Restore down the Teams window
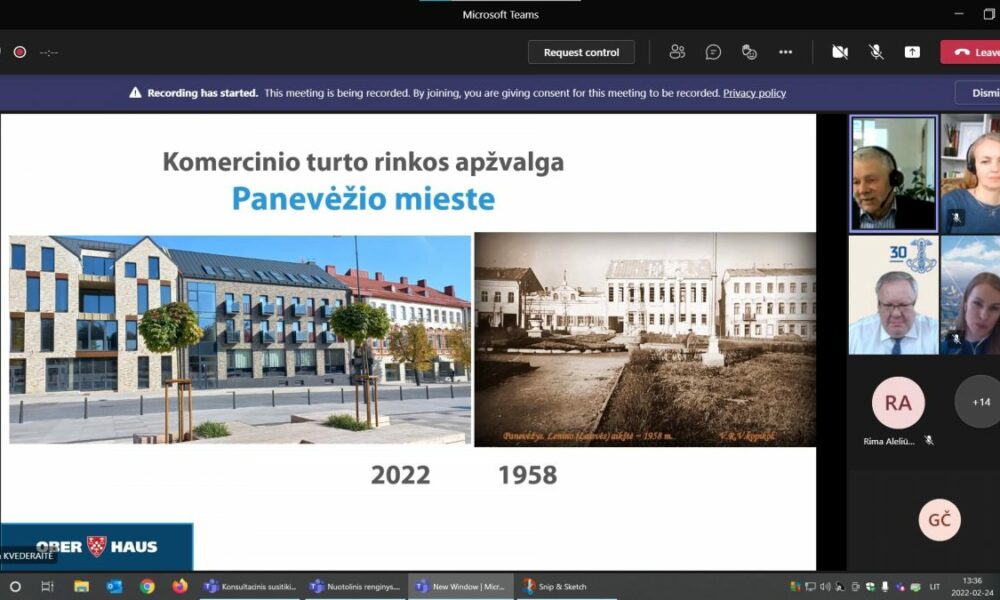Image resolution: width=1000 pixels, height=600 pixels. tap(989, 14)
